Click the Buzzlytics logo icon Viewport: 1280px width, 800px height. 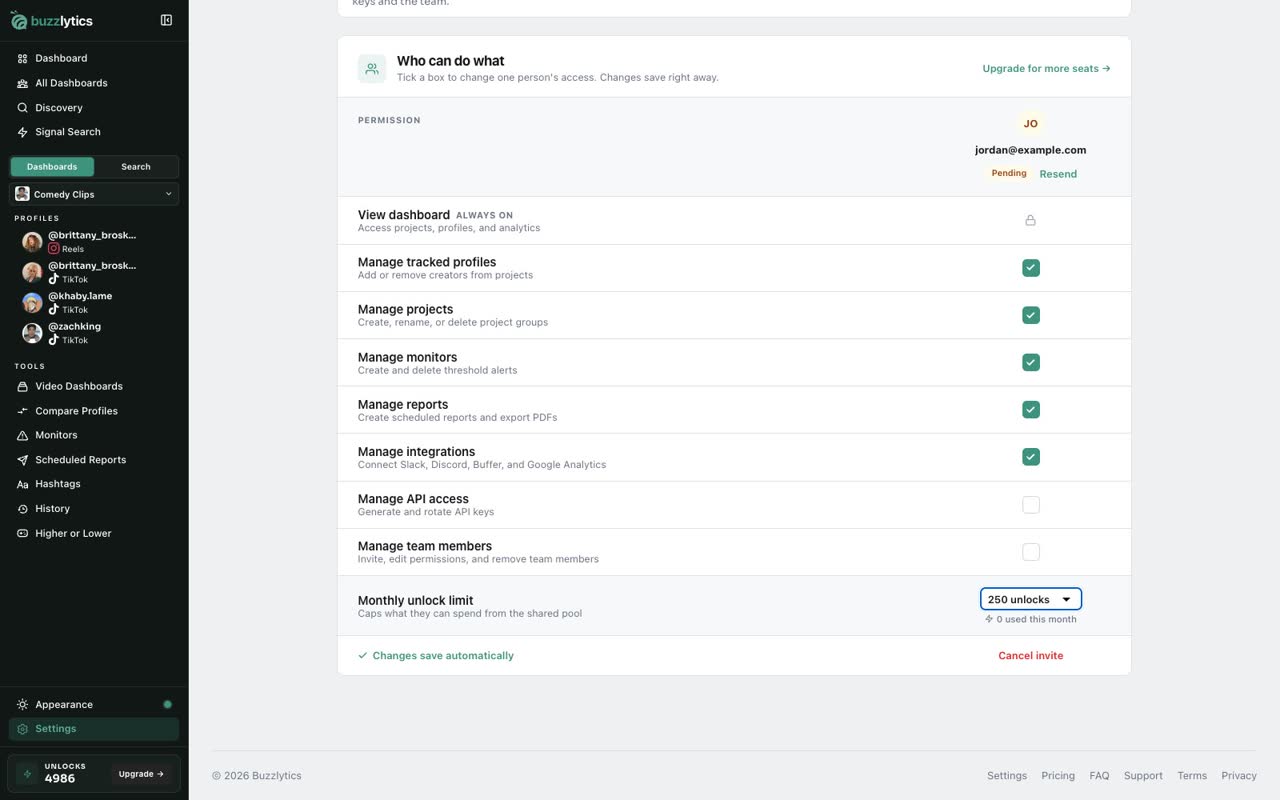19,20
